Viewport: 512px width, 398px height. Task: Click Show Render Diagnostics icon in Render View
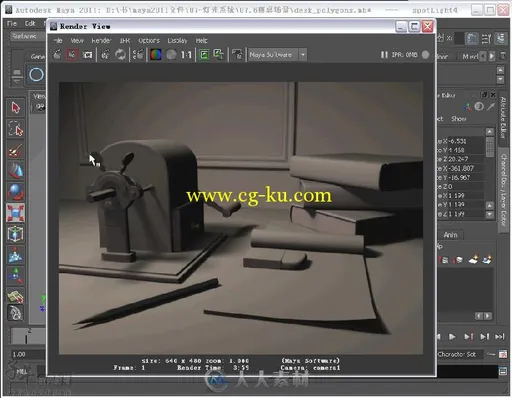coord(237,54)
